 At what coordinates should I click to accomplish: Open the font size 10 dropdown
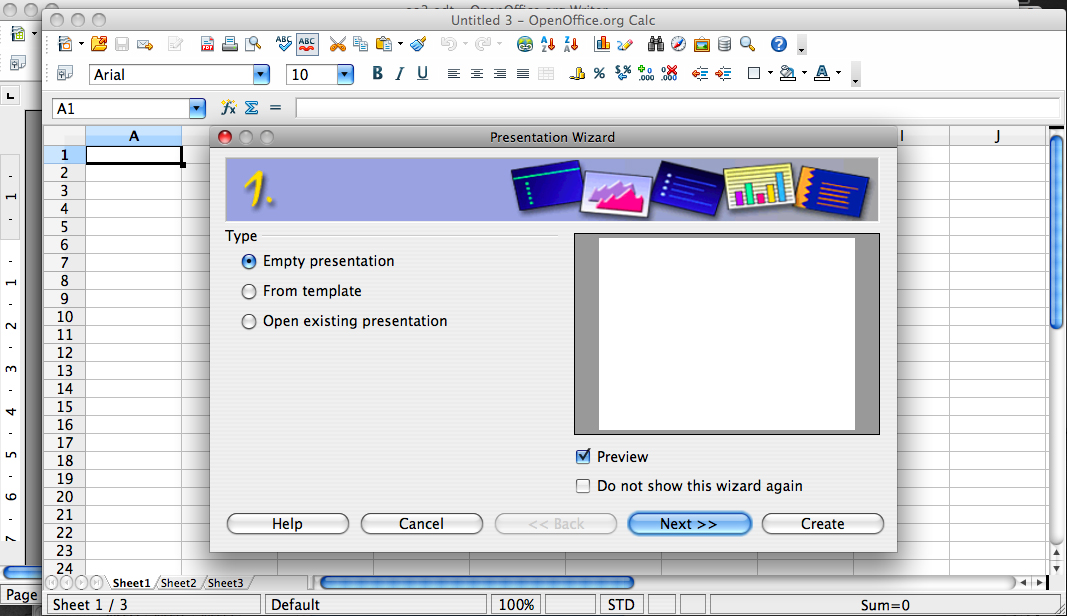[x=346, y=74]
